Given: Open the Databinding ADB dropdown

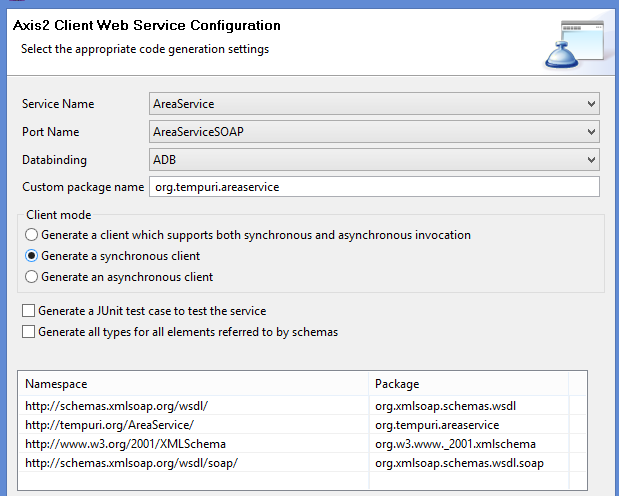Looking at the screenshot, I should coord(374,160).
